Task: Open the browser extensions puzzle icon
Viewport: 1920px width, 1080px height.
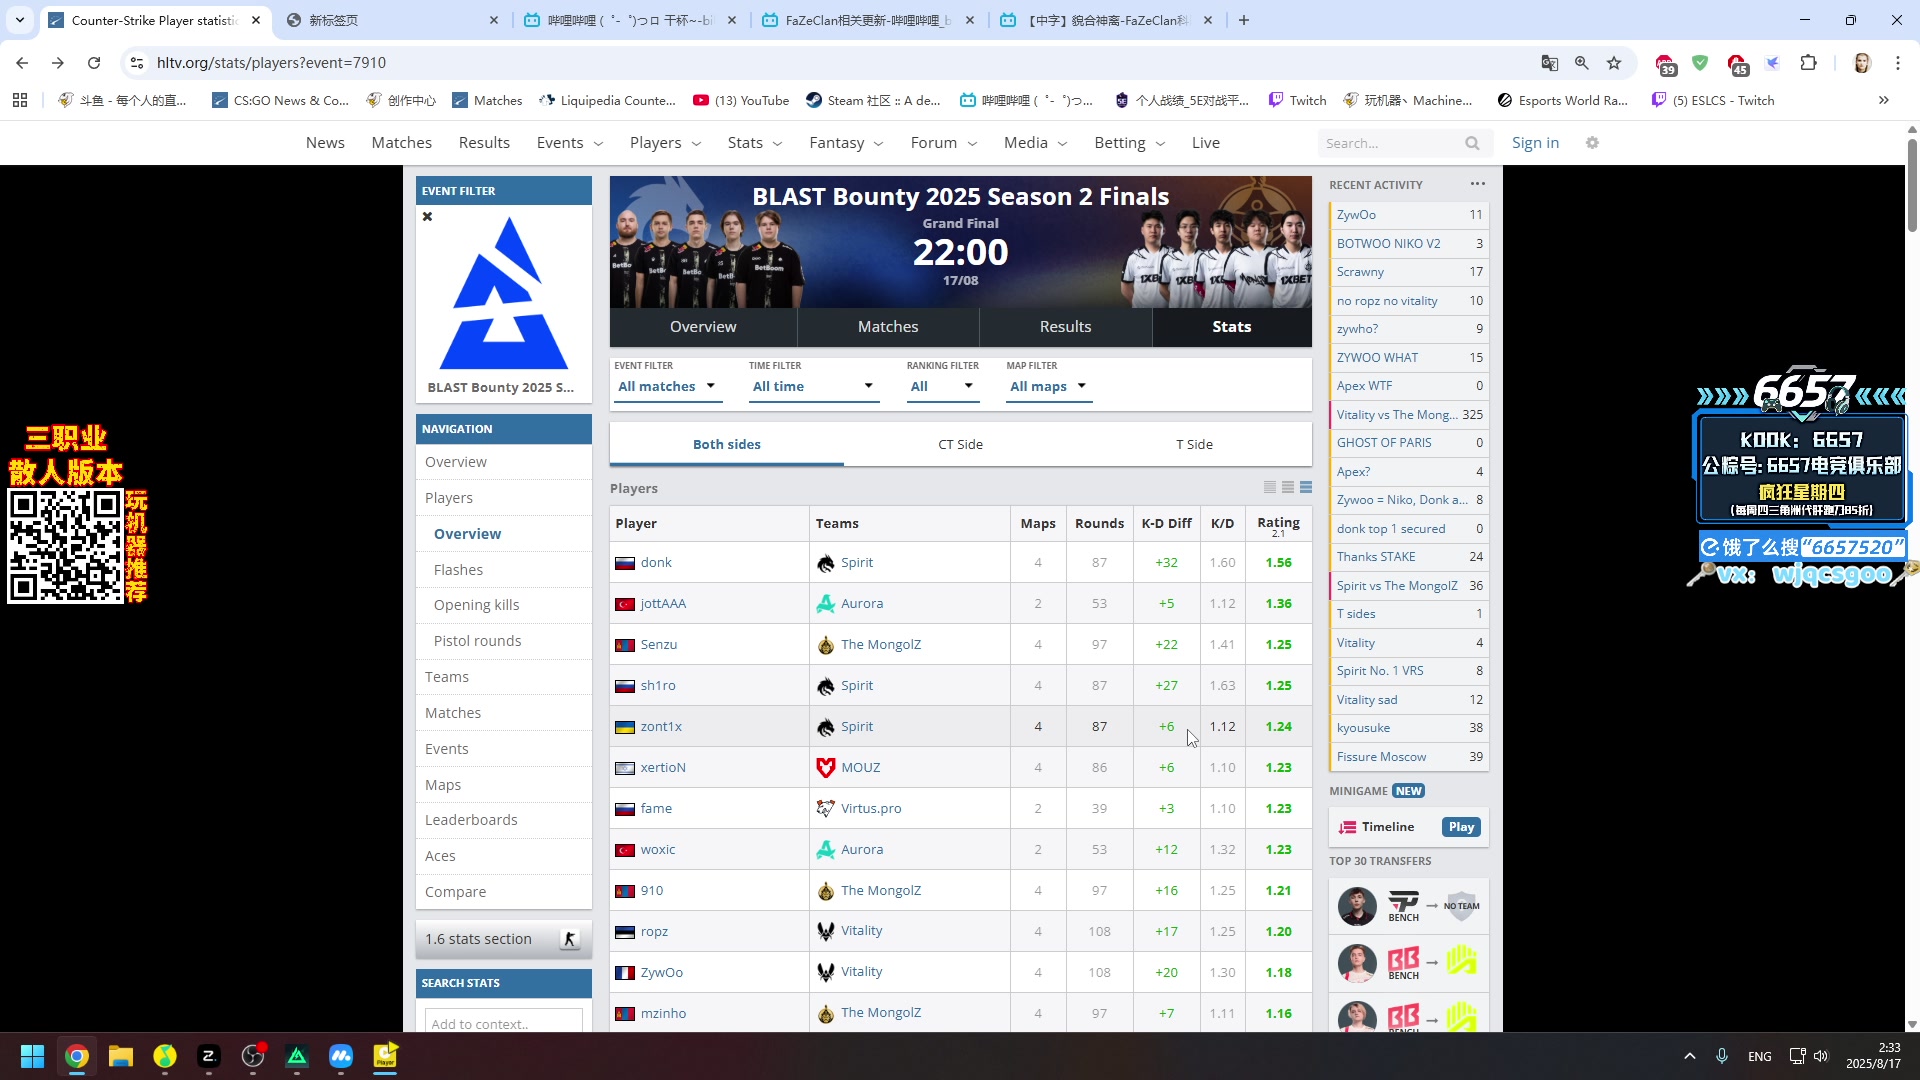Action: 1808,63
